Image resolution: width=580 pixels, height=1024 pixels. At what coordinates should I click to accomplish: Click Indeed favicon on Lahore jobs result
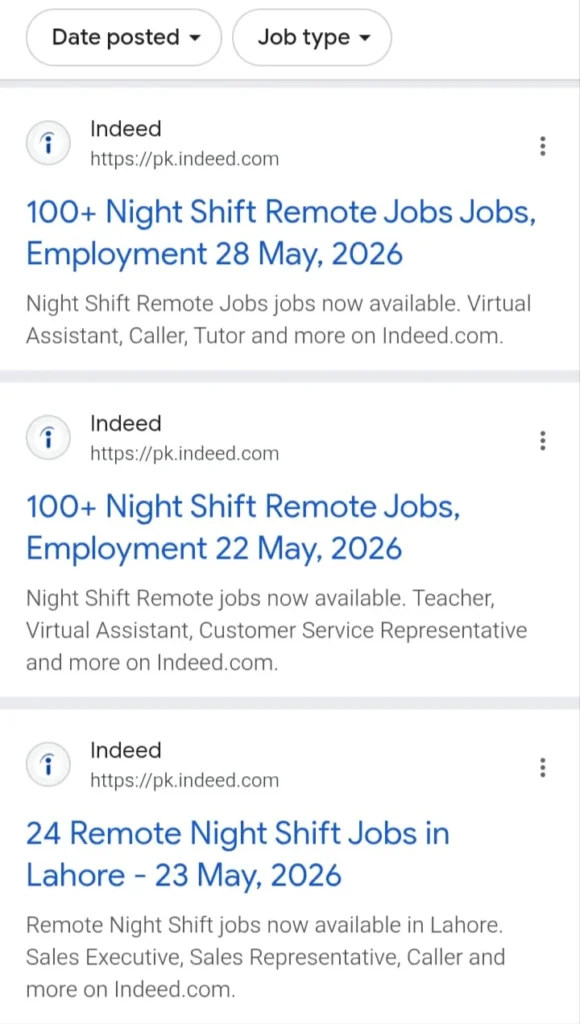point(47,764)
